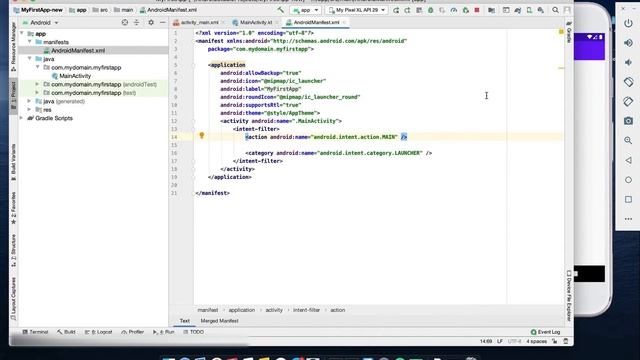Open the Terminal tool window
The width and height of the screenshot is (640, 360).
click(35, 332)
